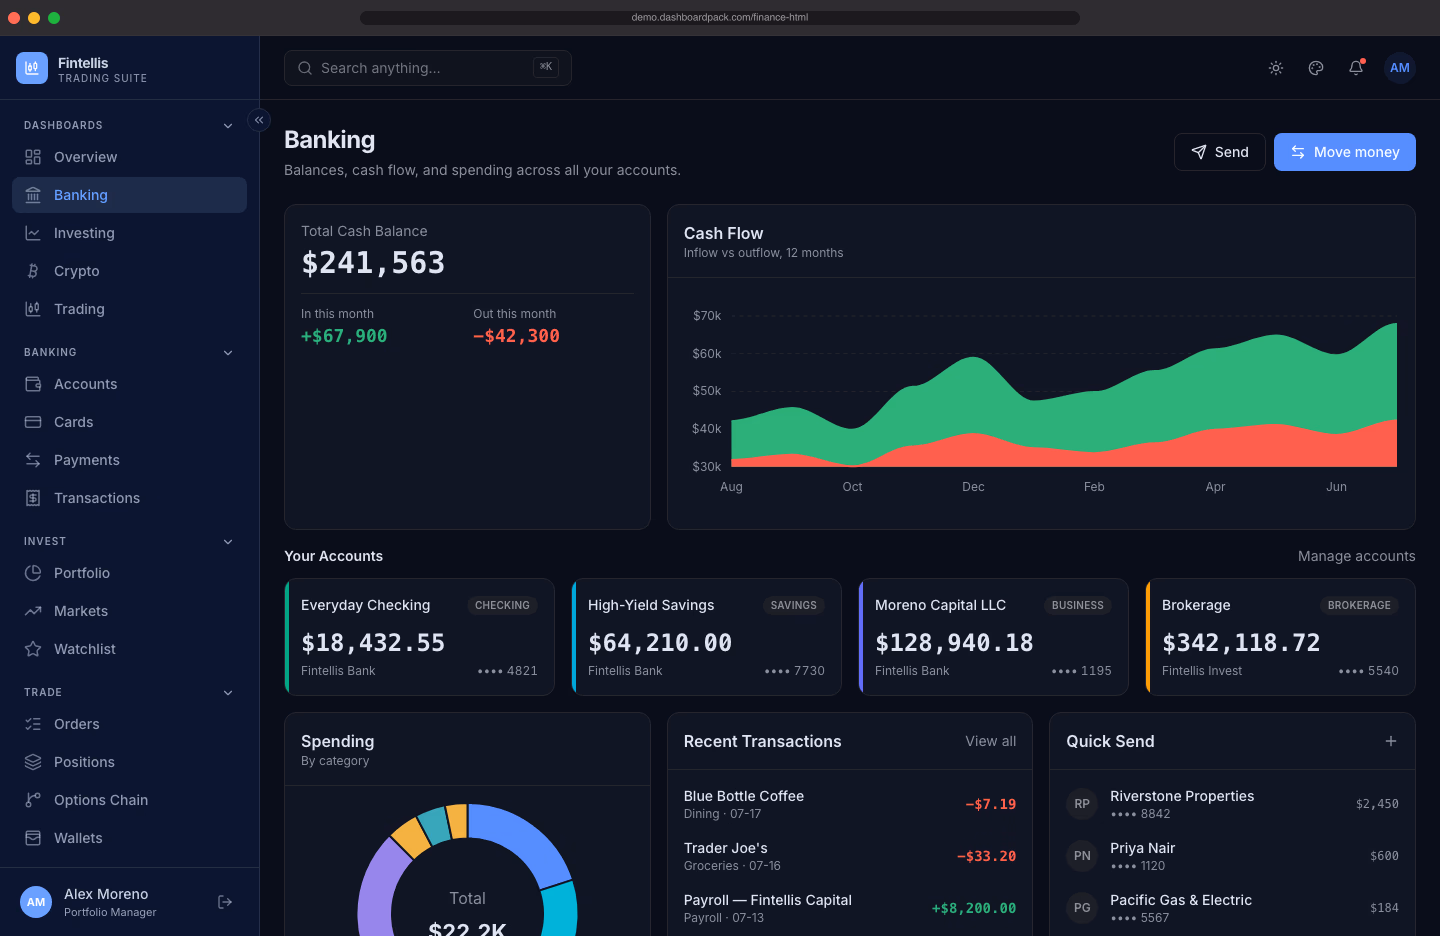This screenshot has height=936, width=1440.
Task: Collapse the DASHBOARDS section chevron
Action: [228, 126]
